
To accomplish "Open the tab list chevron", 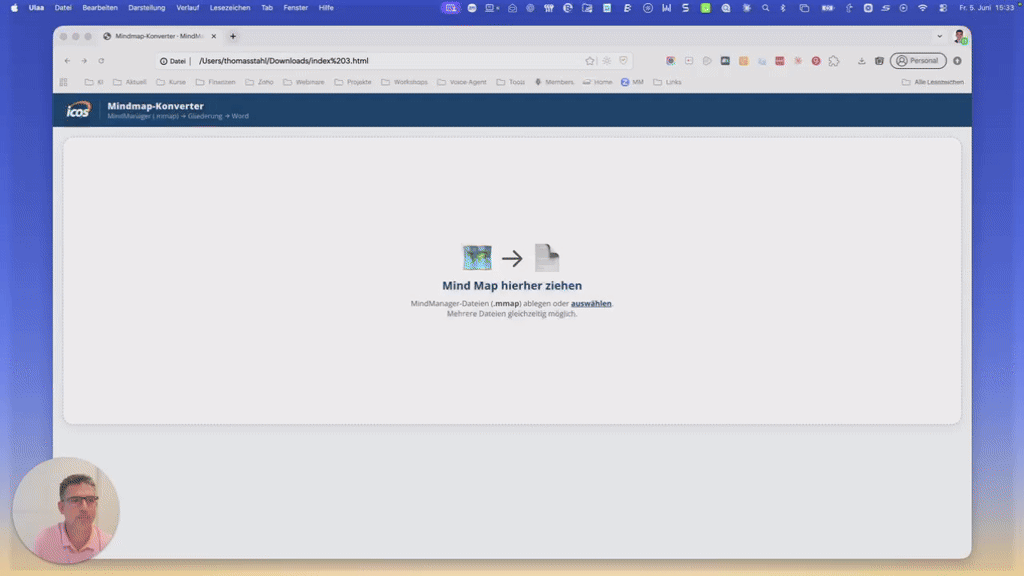I will (x=940, y=37).
